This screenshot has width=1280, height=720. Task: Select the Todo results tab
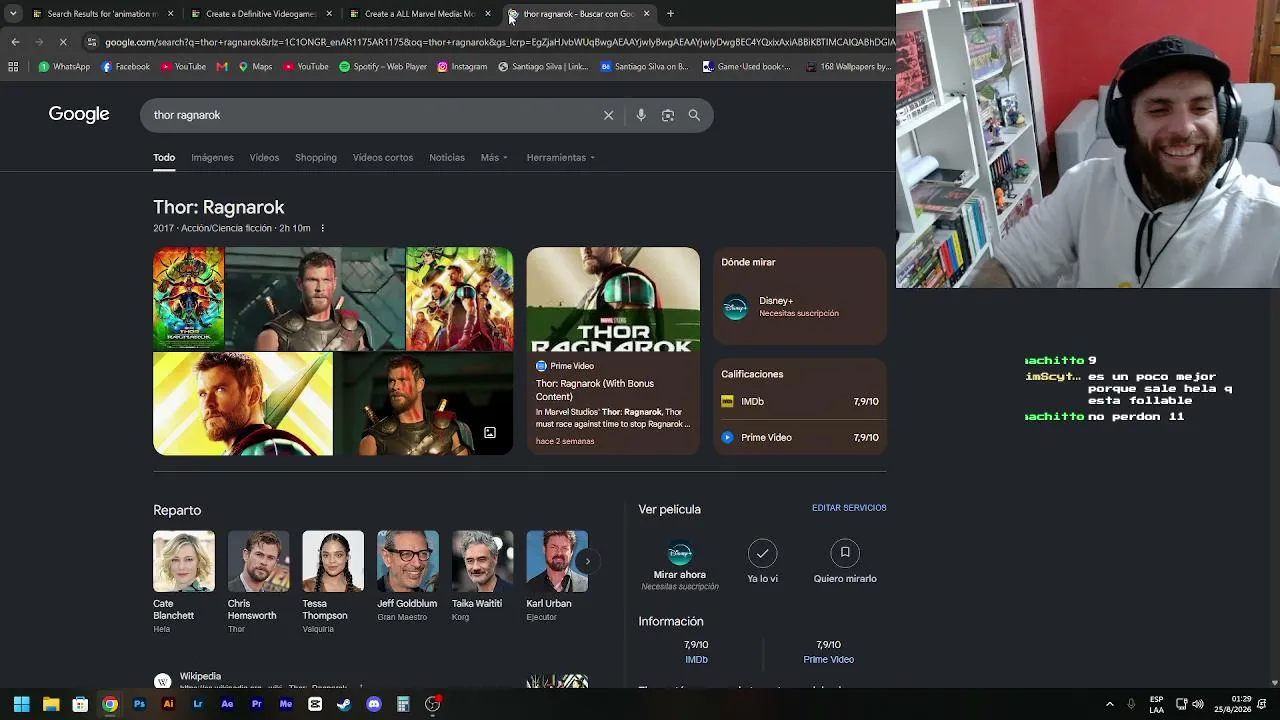point(164,158)
